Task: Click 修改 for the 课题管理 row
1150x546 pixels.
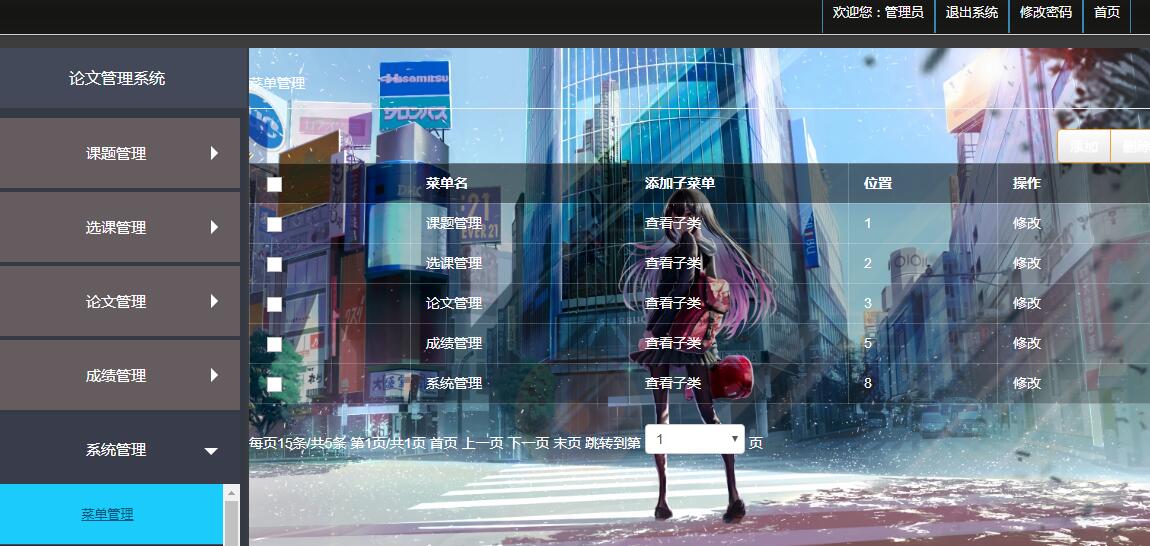Action: (x=1027, y=223)
